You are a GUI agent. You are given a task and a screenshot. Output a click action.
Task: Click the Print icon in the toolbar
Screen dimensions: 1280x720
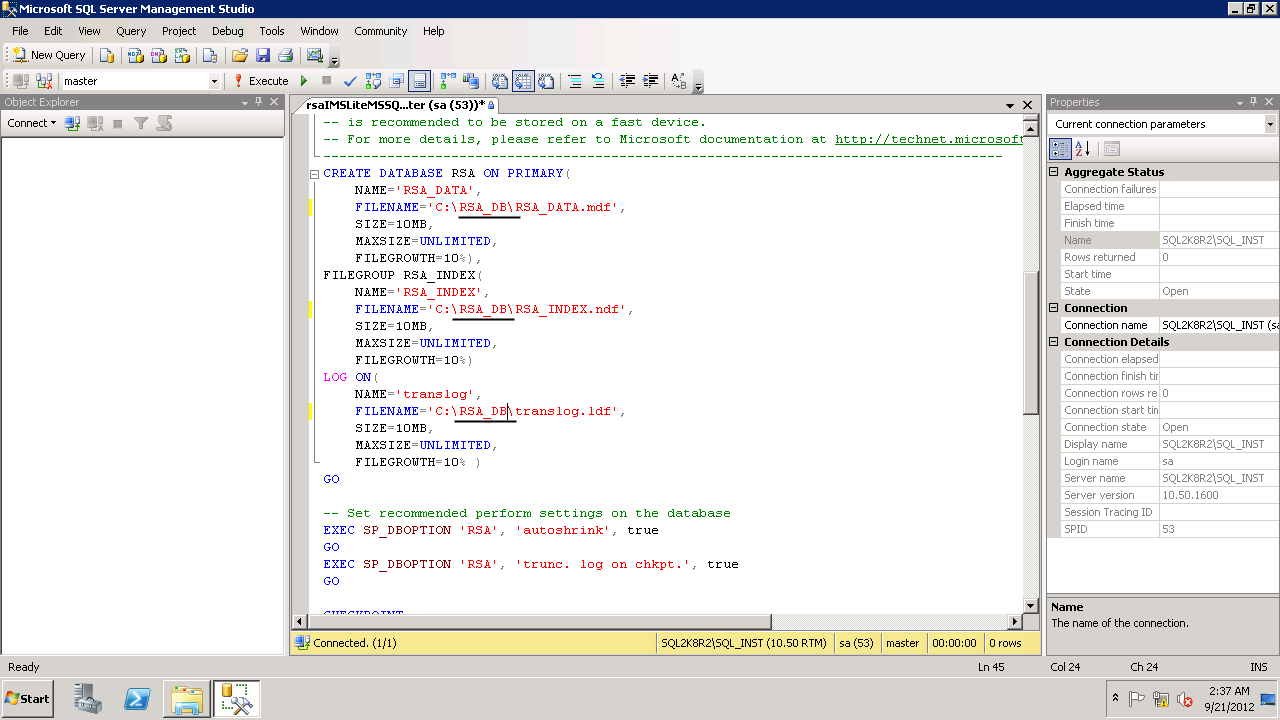click(285, 56)
